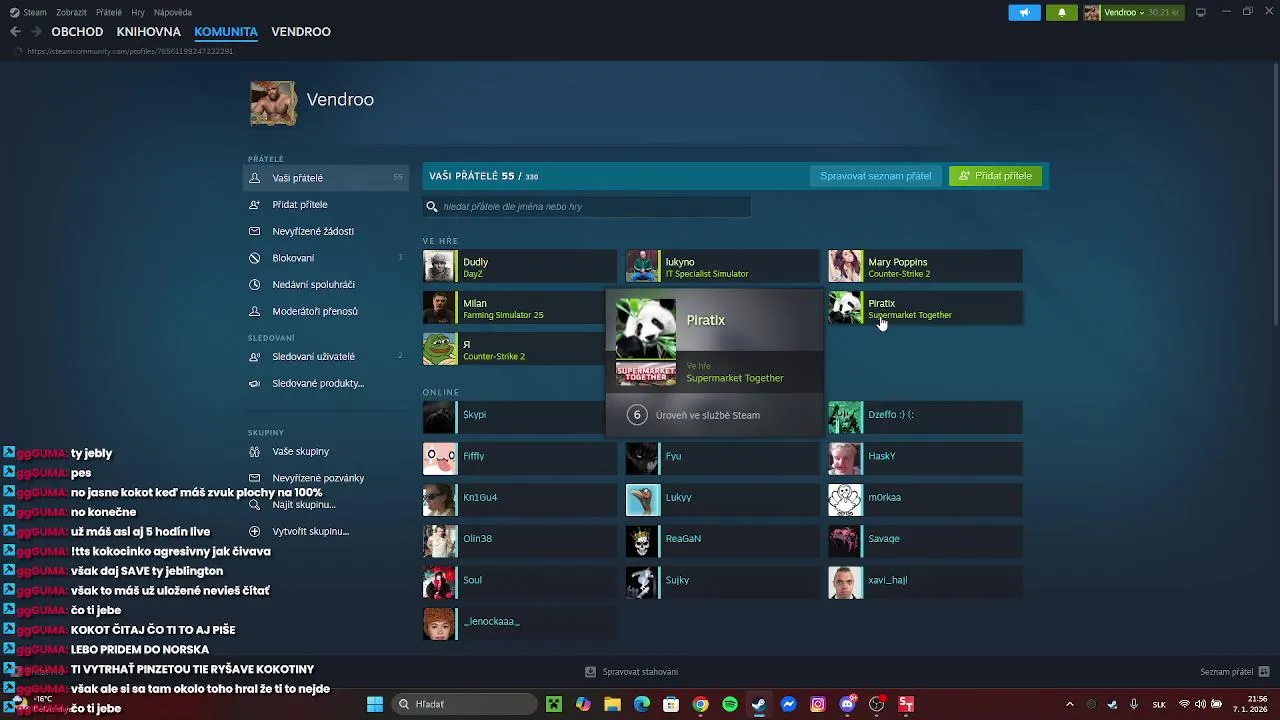Open Instagram from the taskbar
The image size is (1280, 720).
click(818, 704)
